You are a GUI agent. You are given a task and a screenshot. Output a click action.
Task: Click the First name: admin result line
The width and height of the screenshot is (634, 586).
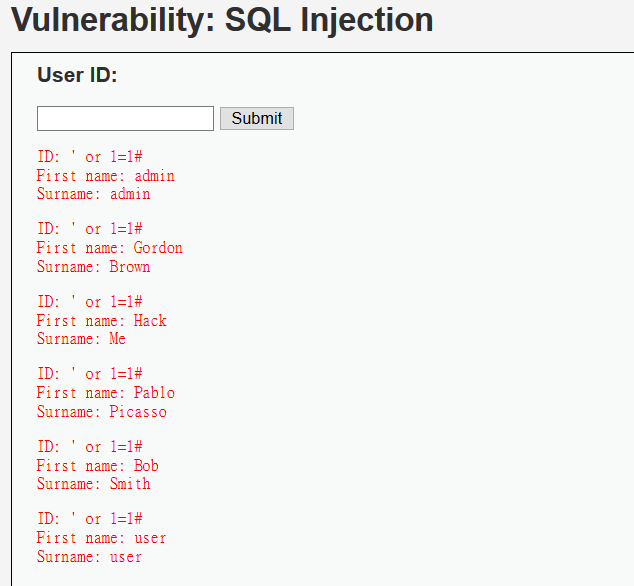[x=106, y=176]
